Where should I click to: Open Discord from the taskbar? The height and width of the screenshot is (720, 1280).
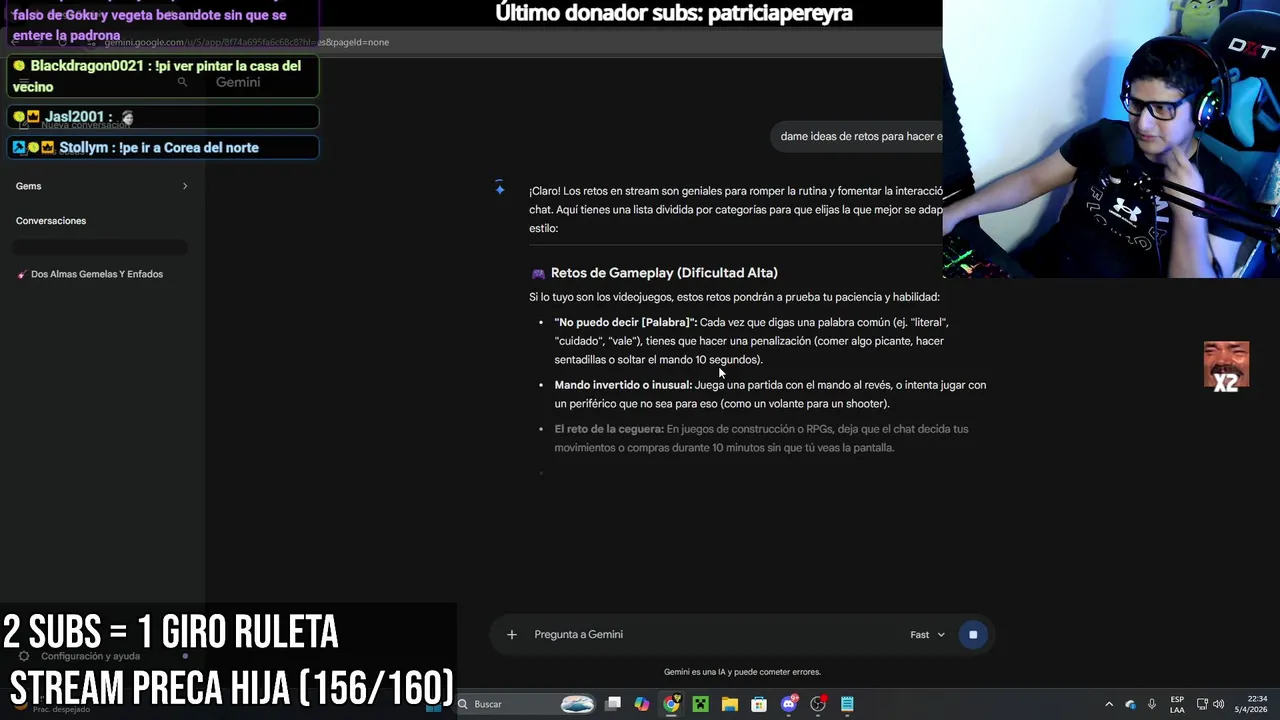789,704
